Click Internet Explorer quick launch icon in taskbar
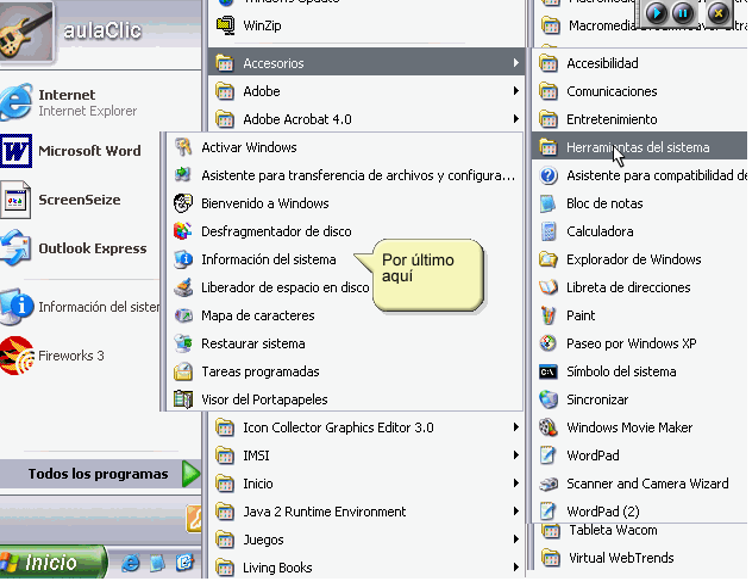 130,563
